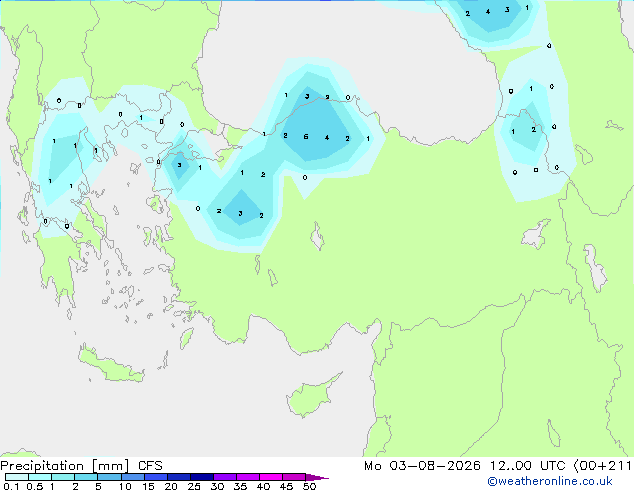This screenshot has height=490, width=634.
Task: Click the "15" legend scale label
Action: (148, 486)
